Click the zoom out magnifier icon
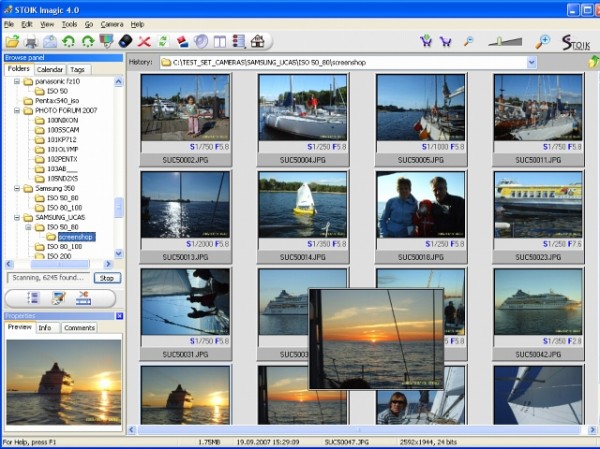Image resolution: width=600 pixels, height=449 pixels. [x=468, y=42]
